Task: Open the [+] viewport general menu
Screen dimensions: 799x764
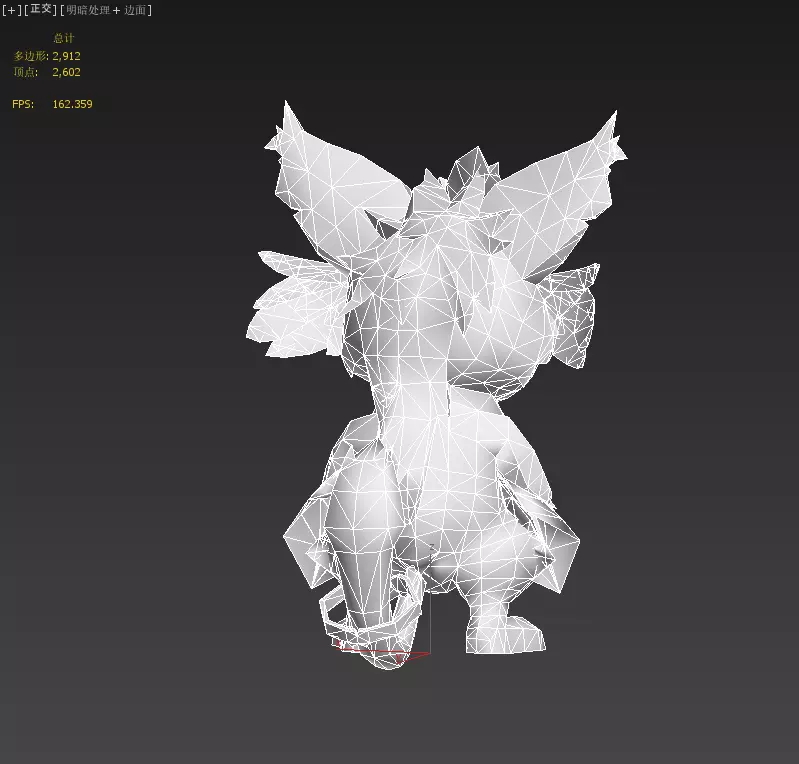Action: 11,10
